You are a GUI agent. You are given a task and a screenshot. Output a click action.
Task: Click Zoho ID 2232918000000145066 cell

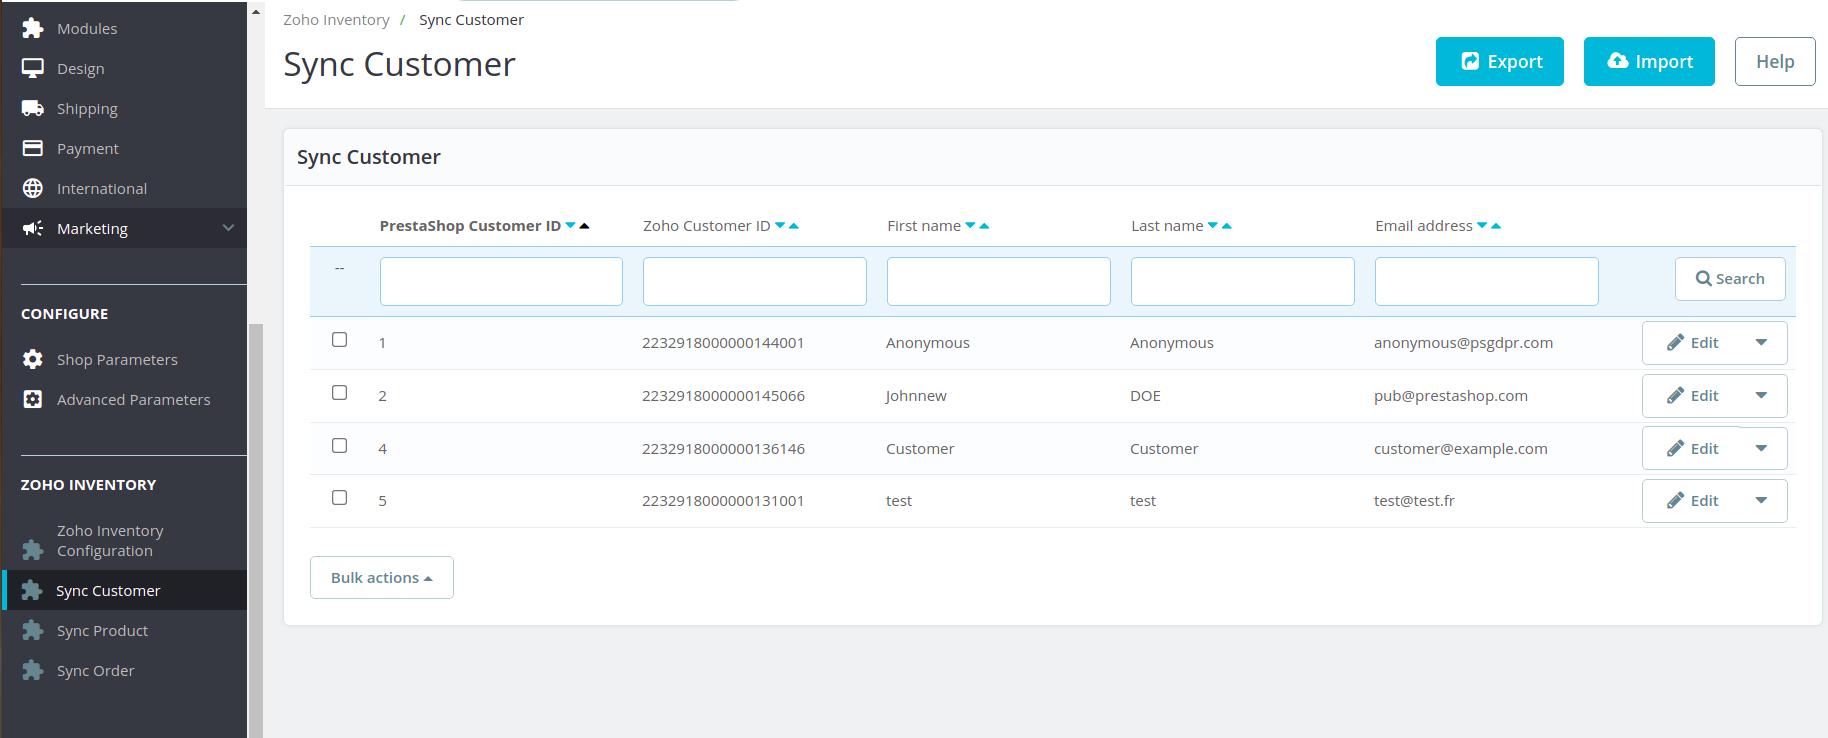tap(723, 396)
